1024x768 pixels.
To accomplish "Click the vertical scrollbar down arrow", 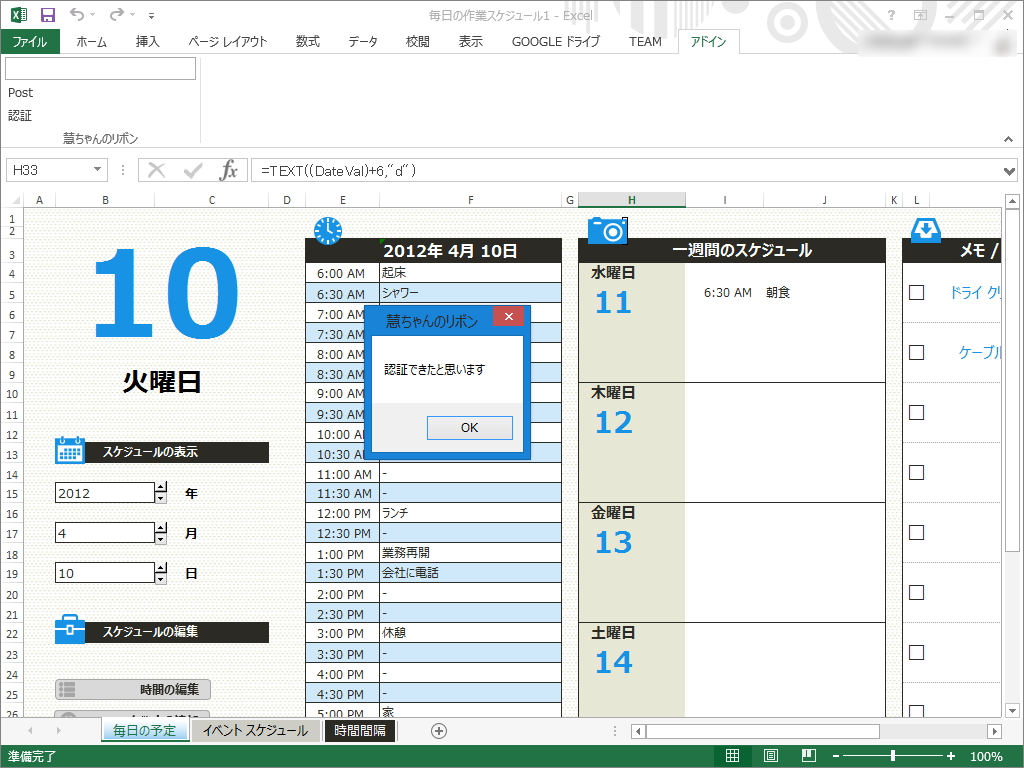I will 1012,710.
